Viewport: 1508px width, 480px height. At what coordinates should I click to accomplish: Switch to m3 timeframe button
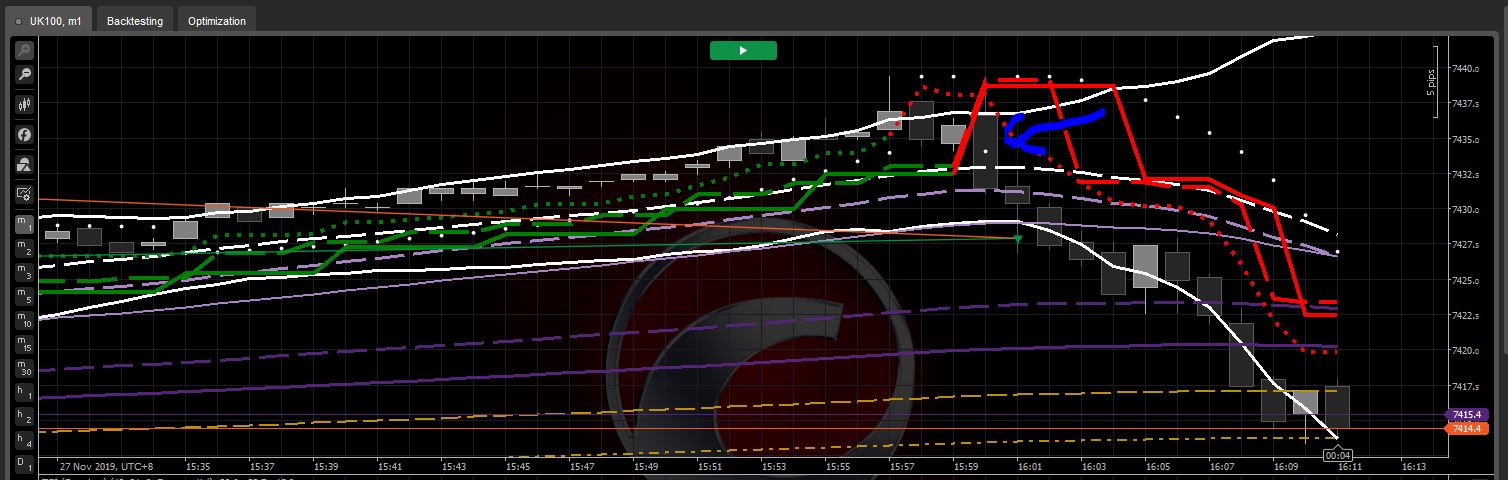pyautogui.click(x=24, y=272)
